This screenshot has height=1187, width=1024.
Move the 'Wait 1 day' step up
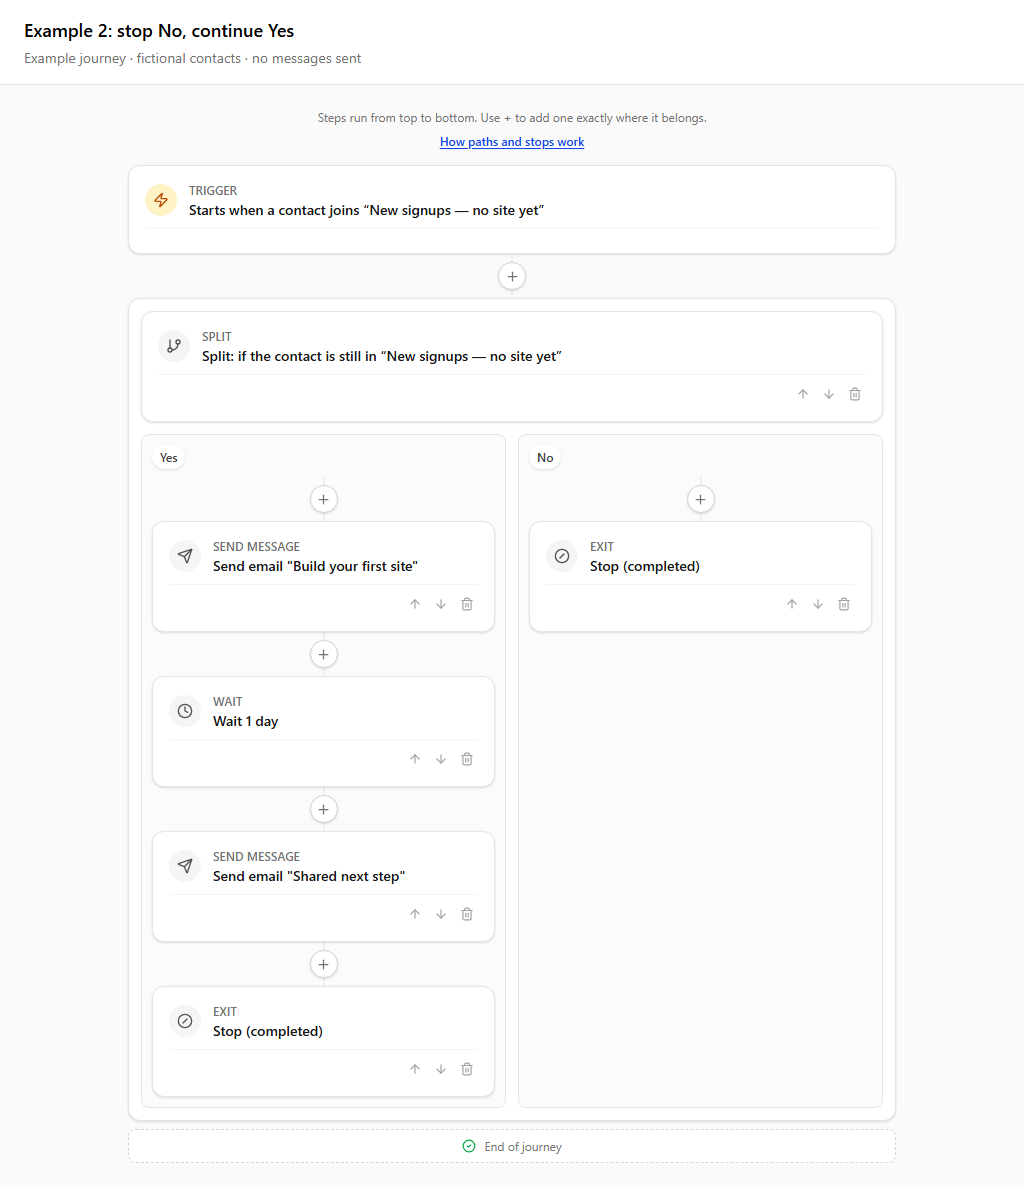(415, 759)
